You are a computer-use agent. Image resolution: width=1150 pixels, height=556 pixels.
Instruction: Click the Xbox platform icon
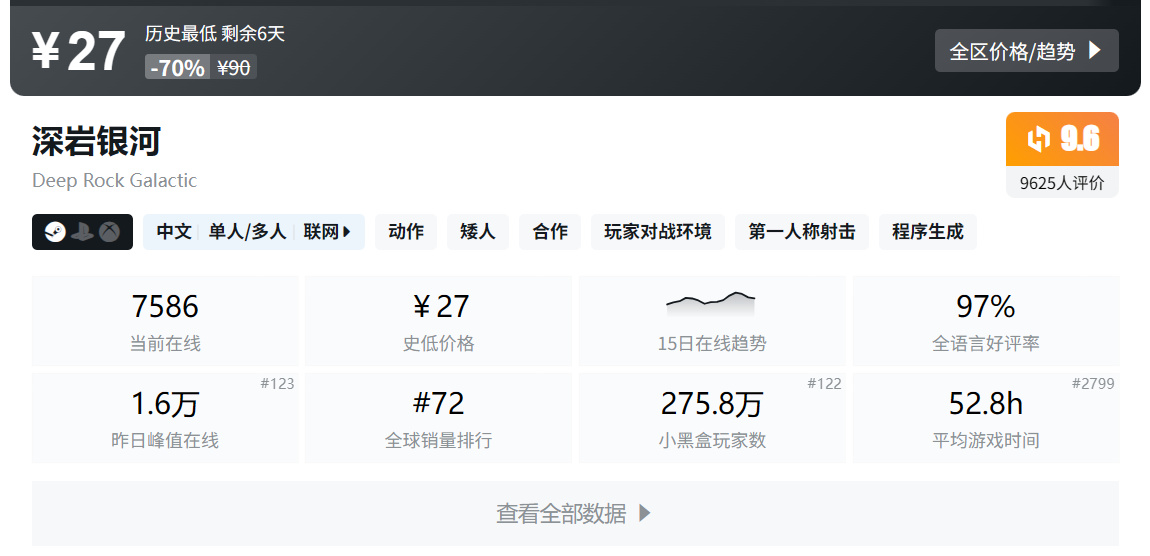coord(110,233)
